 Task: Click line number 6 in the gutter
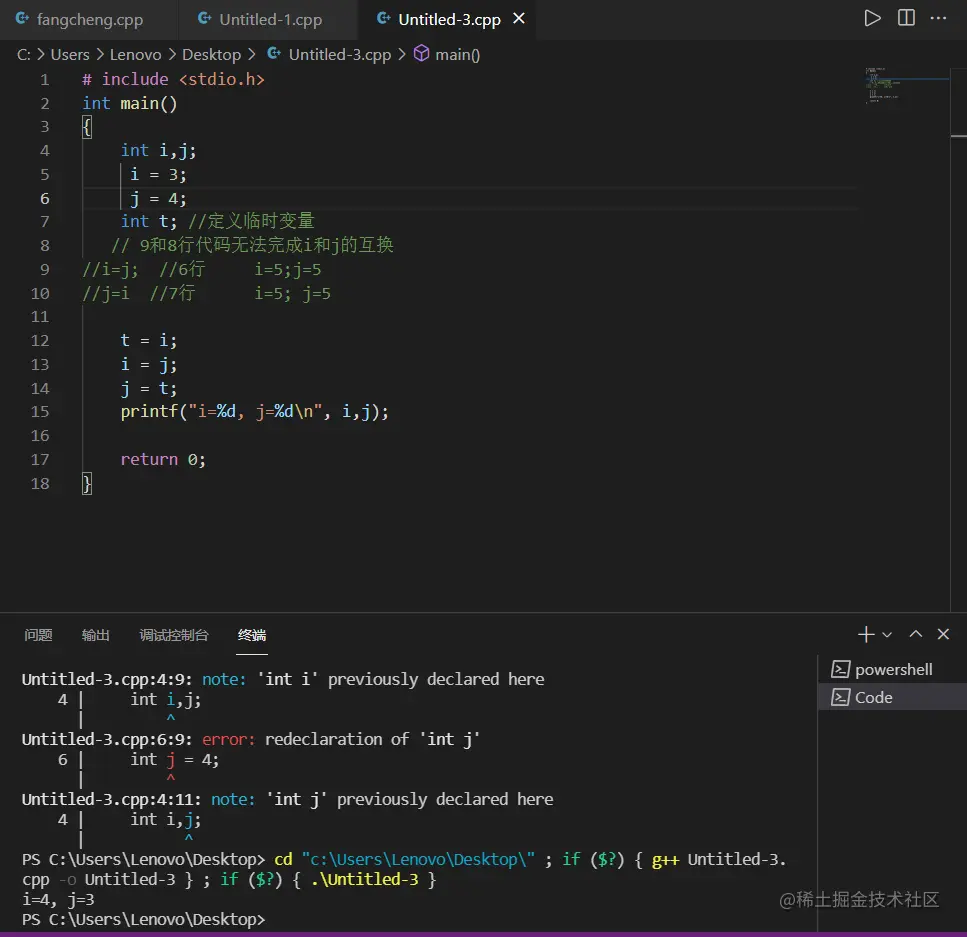[44, 199]
